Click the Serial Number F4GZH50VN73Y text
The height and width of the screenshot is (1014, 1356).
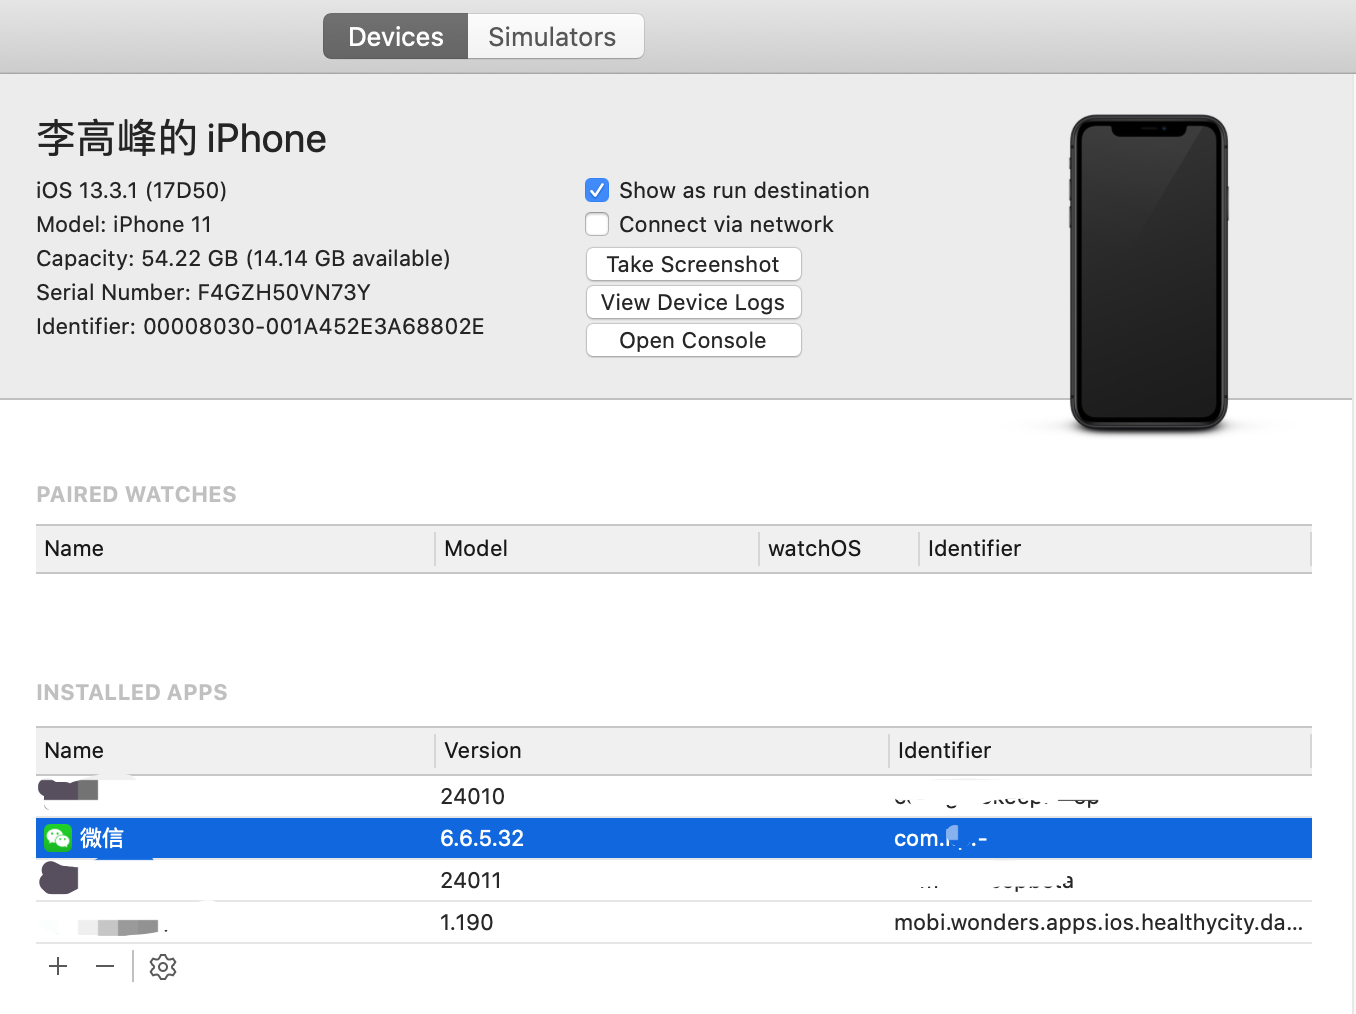coord(203,292)
